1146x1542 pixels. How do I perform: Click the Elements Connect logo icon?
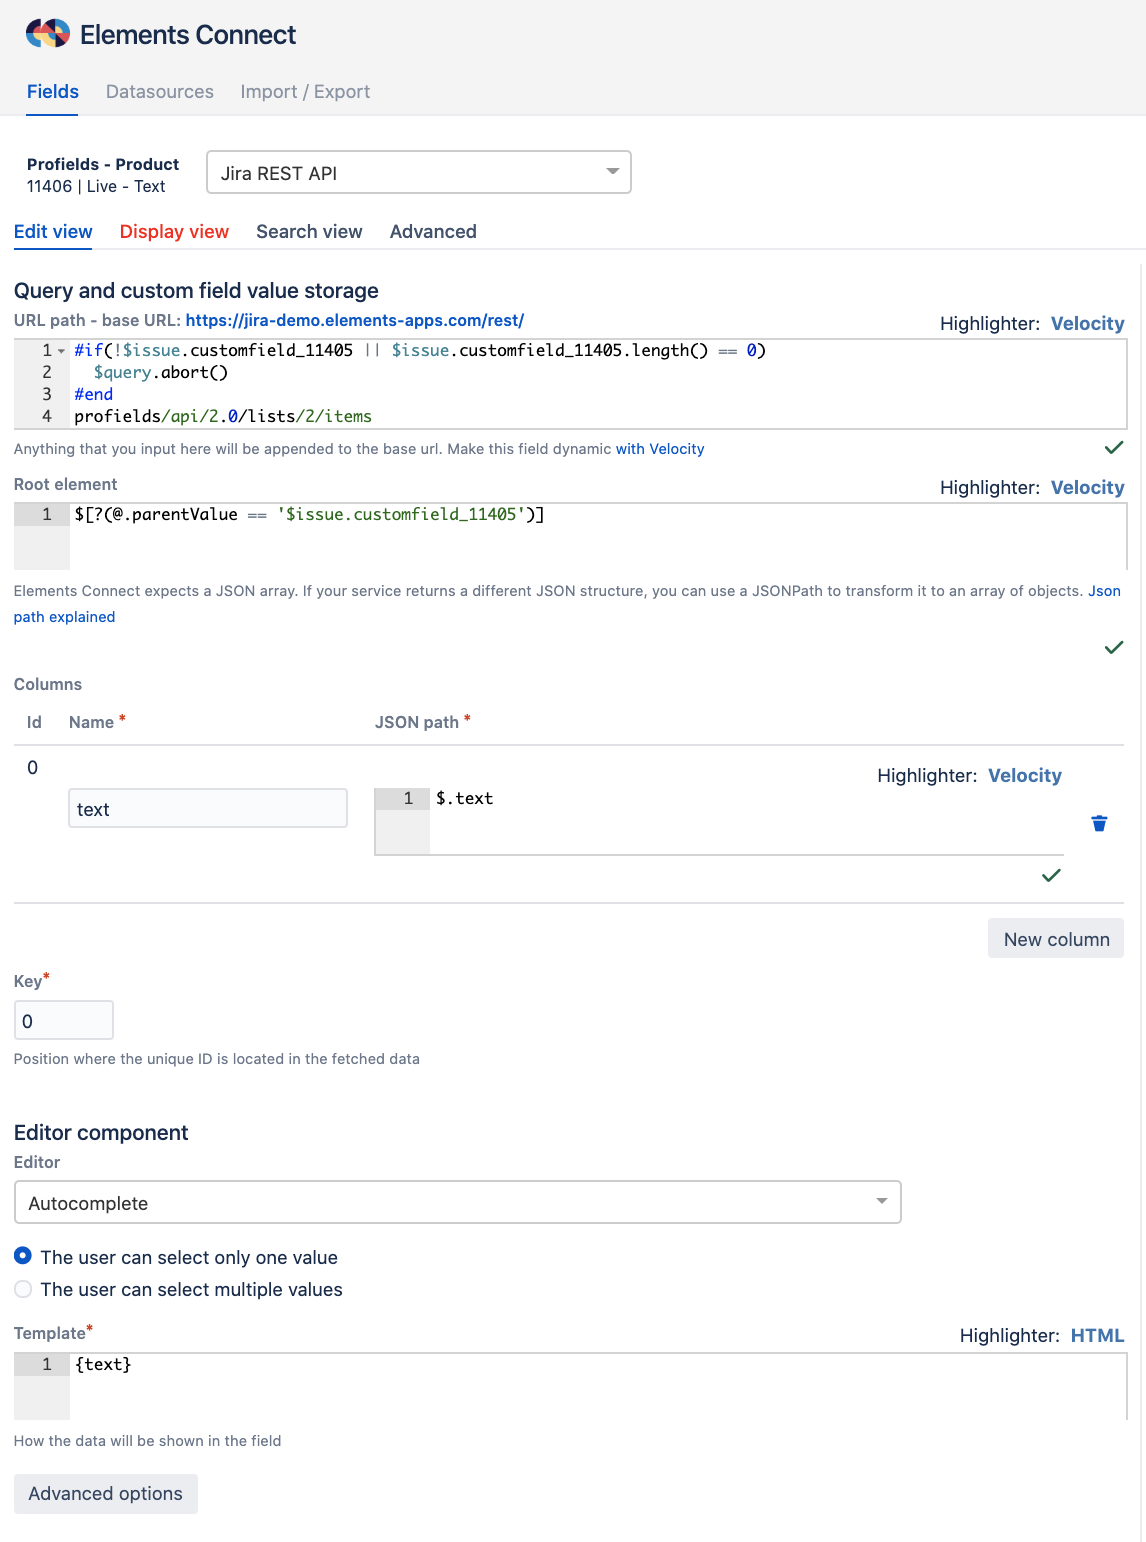(x=47, y=34)
